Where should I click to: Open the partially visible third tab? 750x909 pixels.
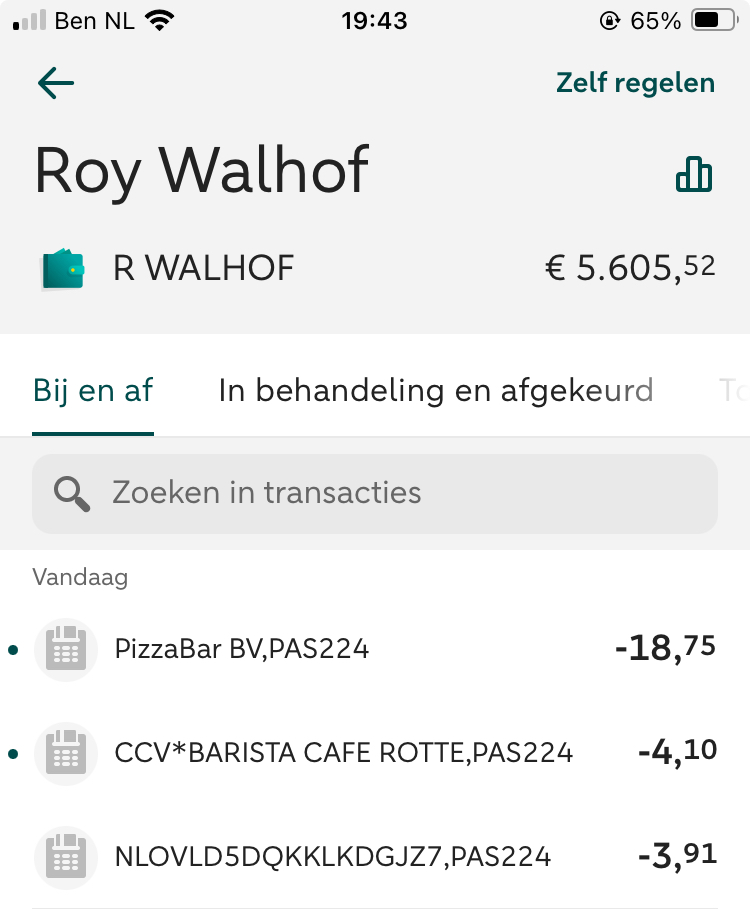(733, 390)
